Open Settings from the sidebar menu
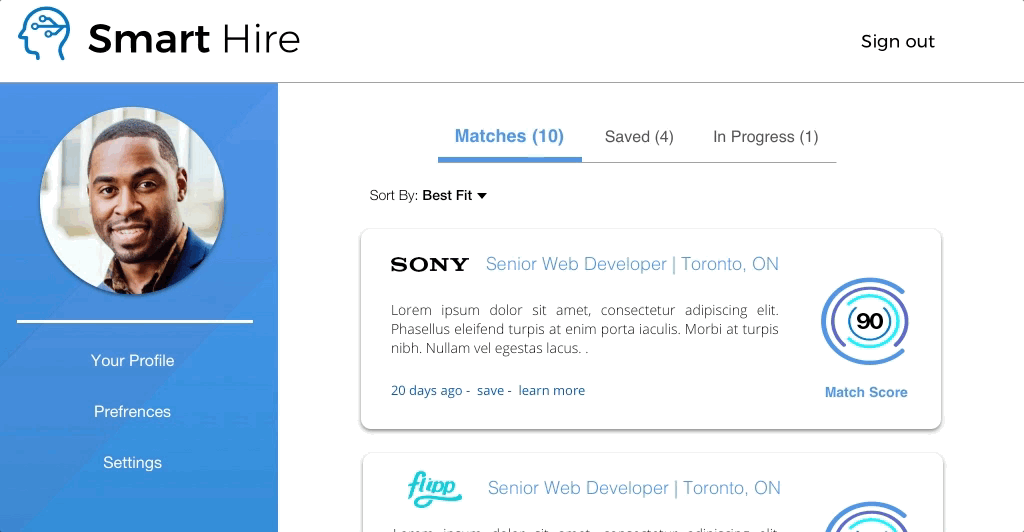Viewport: 1024px width, 532px height. (132, 463)
